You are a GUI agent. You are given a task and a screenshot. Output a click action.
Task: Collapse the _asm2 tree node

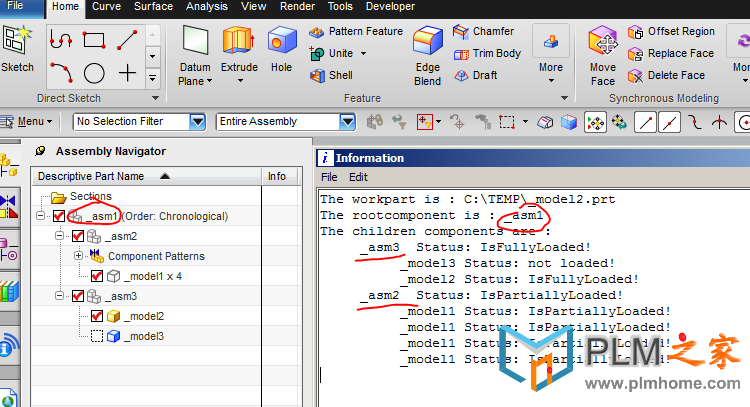(x=59, y=236)
